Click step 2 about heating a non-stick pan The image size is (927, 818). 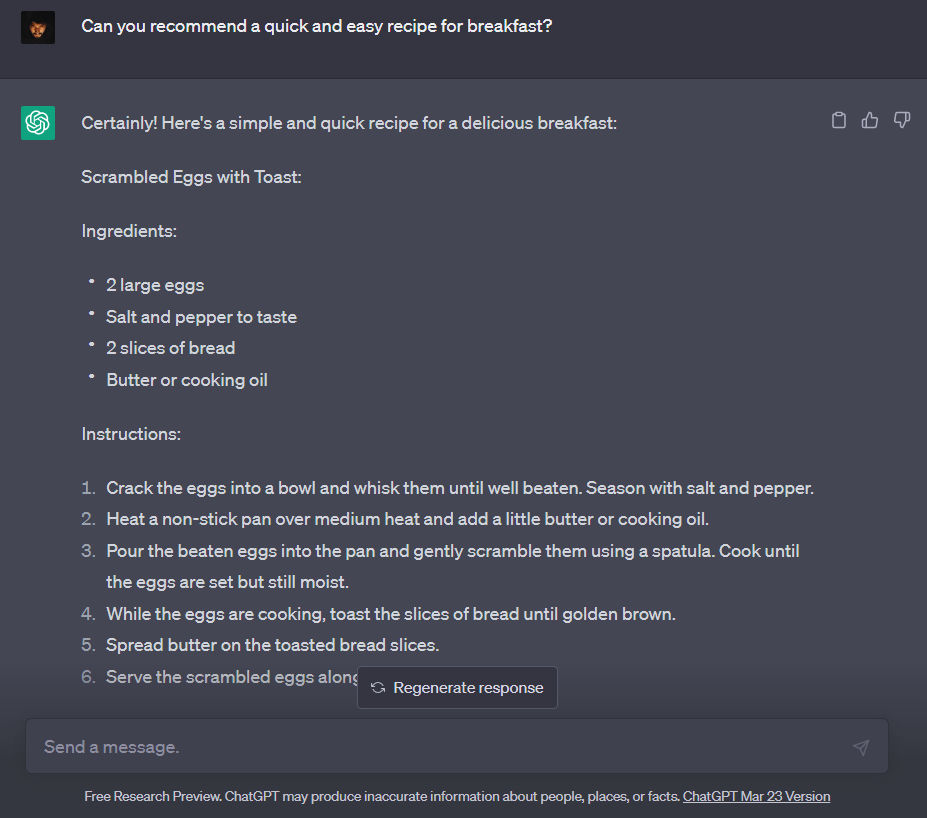[407, 519]
